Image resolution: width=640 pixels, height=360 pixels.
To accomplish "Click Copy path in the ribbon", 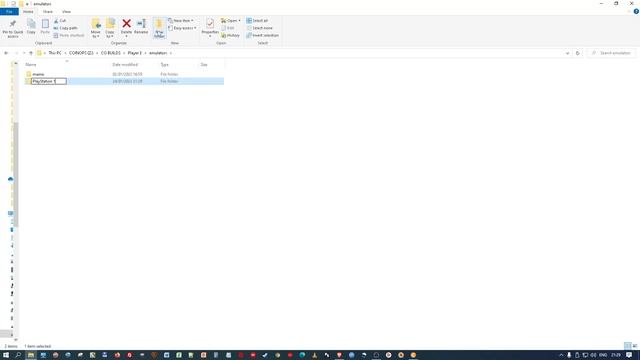I will 65,28.
